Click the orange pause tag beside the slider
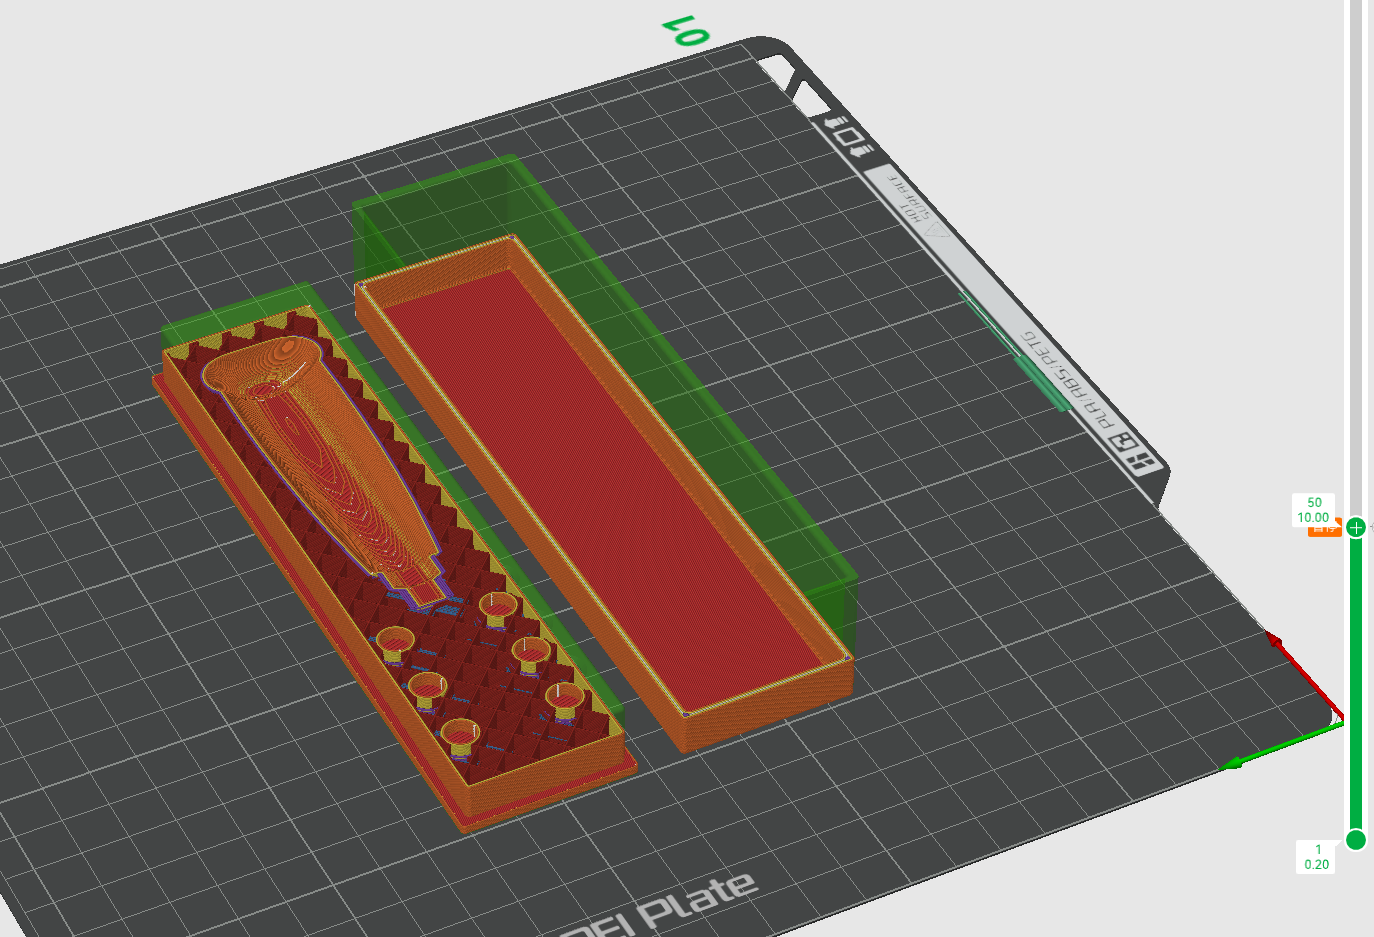The width and height of the screenshot is (1374, 937). point(1324,530)
